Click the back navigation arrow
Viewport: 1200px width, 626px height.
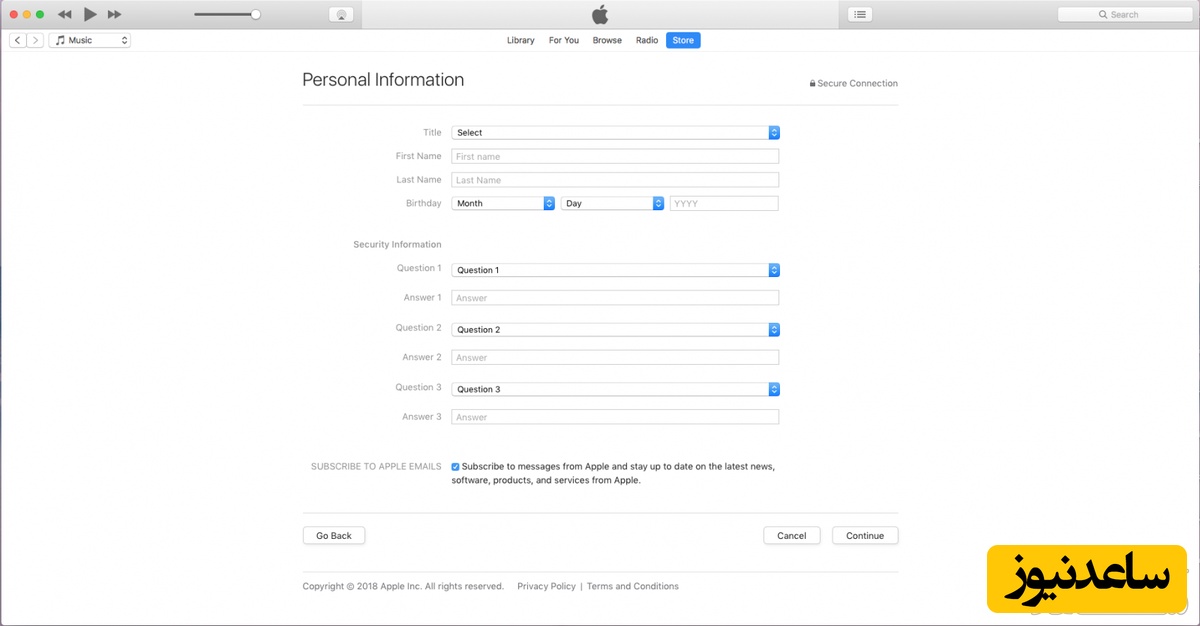(18, 40)
